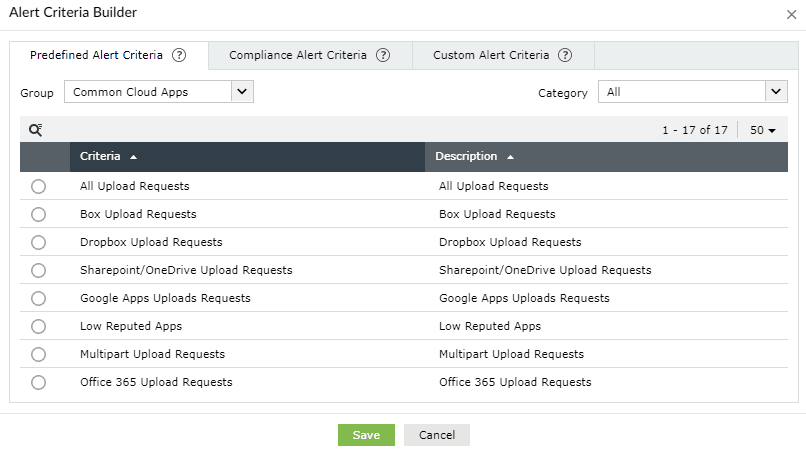The image size is (806, 453).
Task: Open the rows-per-page 50 dropdown
Action: [x=763, y=130]
